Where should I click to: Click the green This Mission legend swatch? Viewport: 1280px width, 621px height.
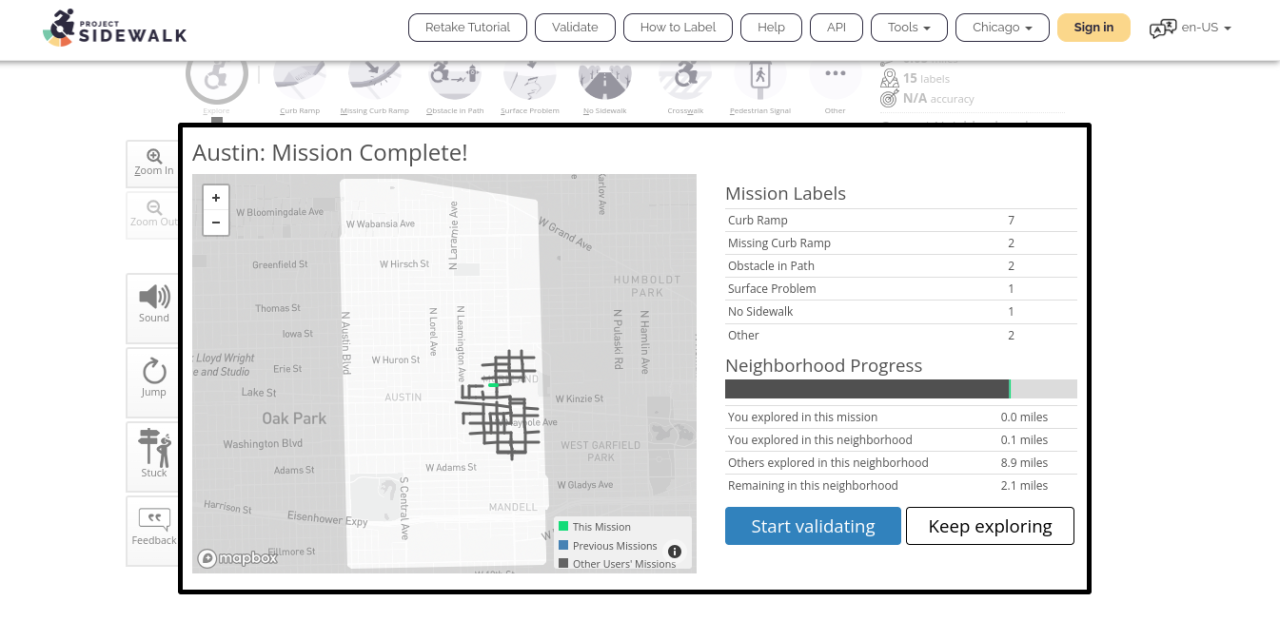click(x=563, y=526)
